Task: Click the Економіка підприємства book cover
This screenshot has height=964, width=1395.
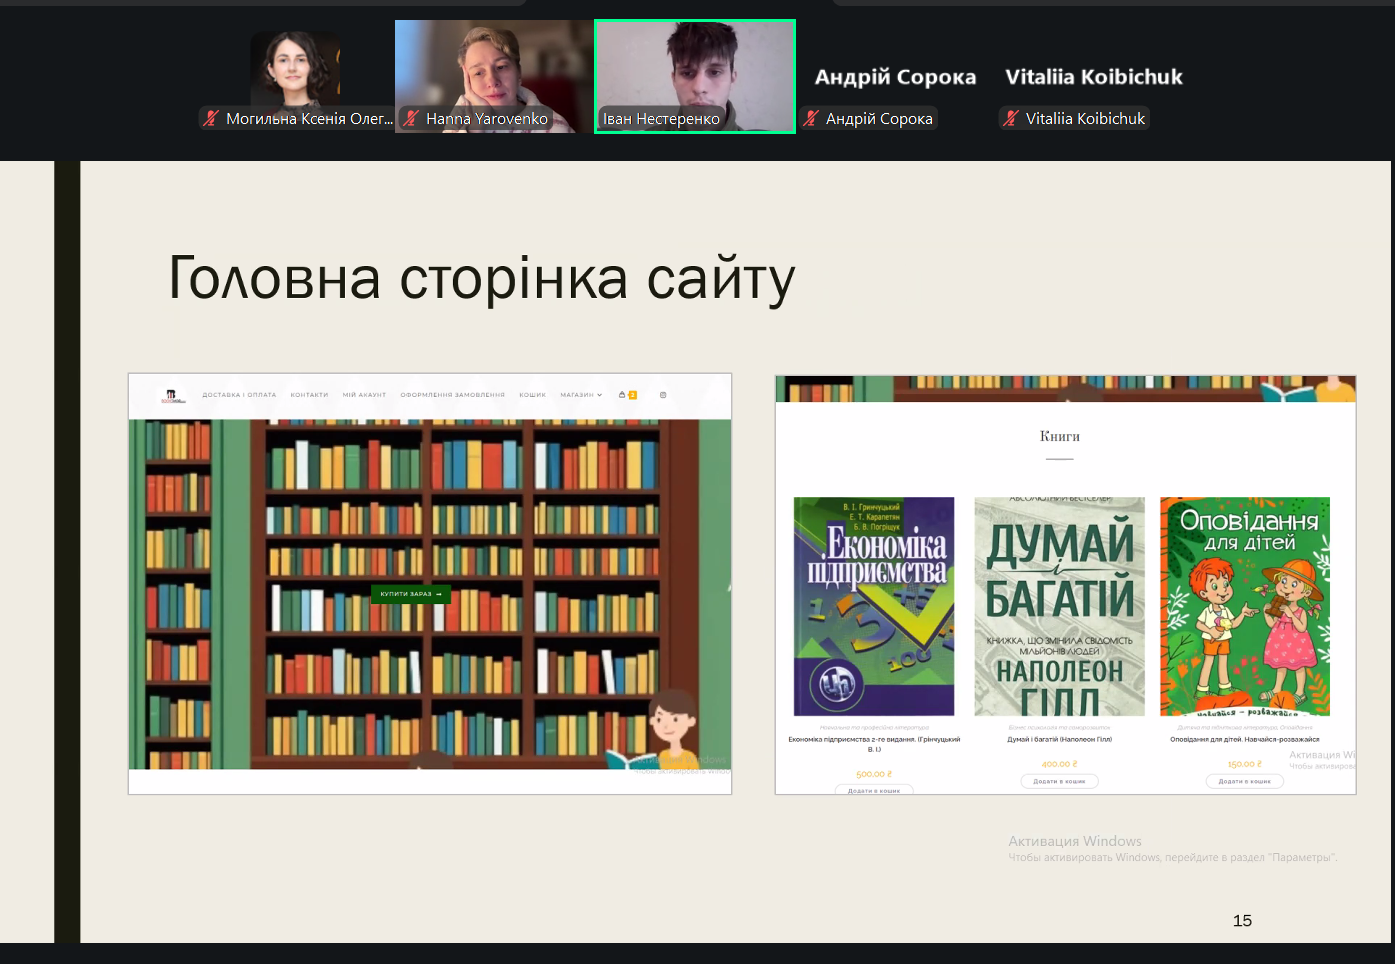Action: (x=874, y=606)
